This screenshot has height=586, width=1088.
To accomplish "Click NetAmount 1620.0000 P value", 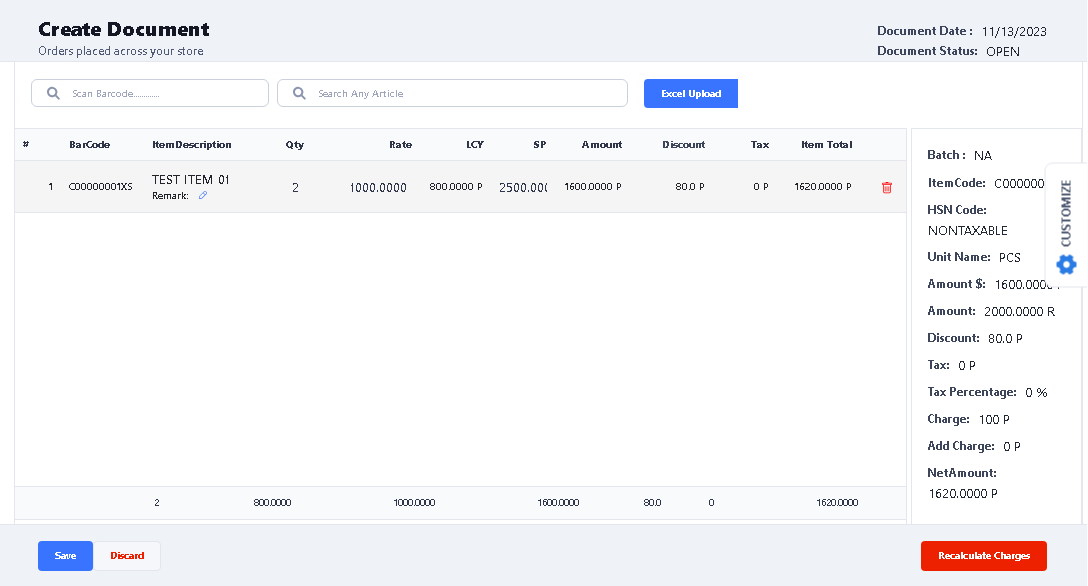I will point(963,494).
